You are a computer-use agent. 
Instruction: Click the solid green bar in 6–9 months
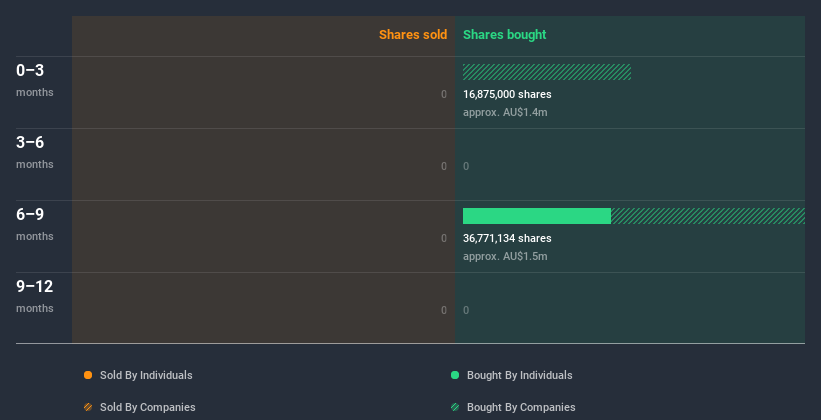tap(537, 216)
